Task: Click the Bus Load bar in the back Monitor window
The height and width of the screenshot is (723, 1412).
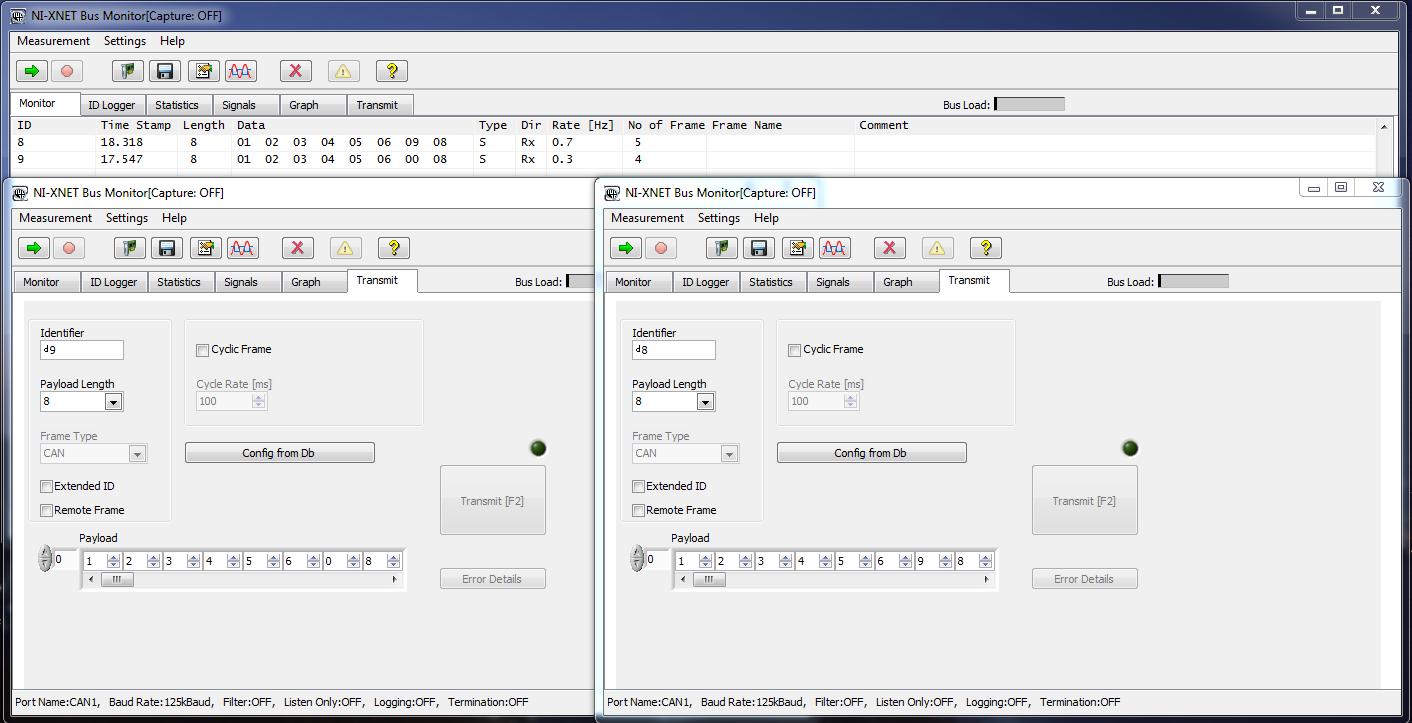Action: [x=1029, y=104]
